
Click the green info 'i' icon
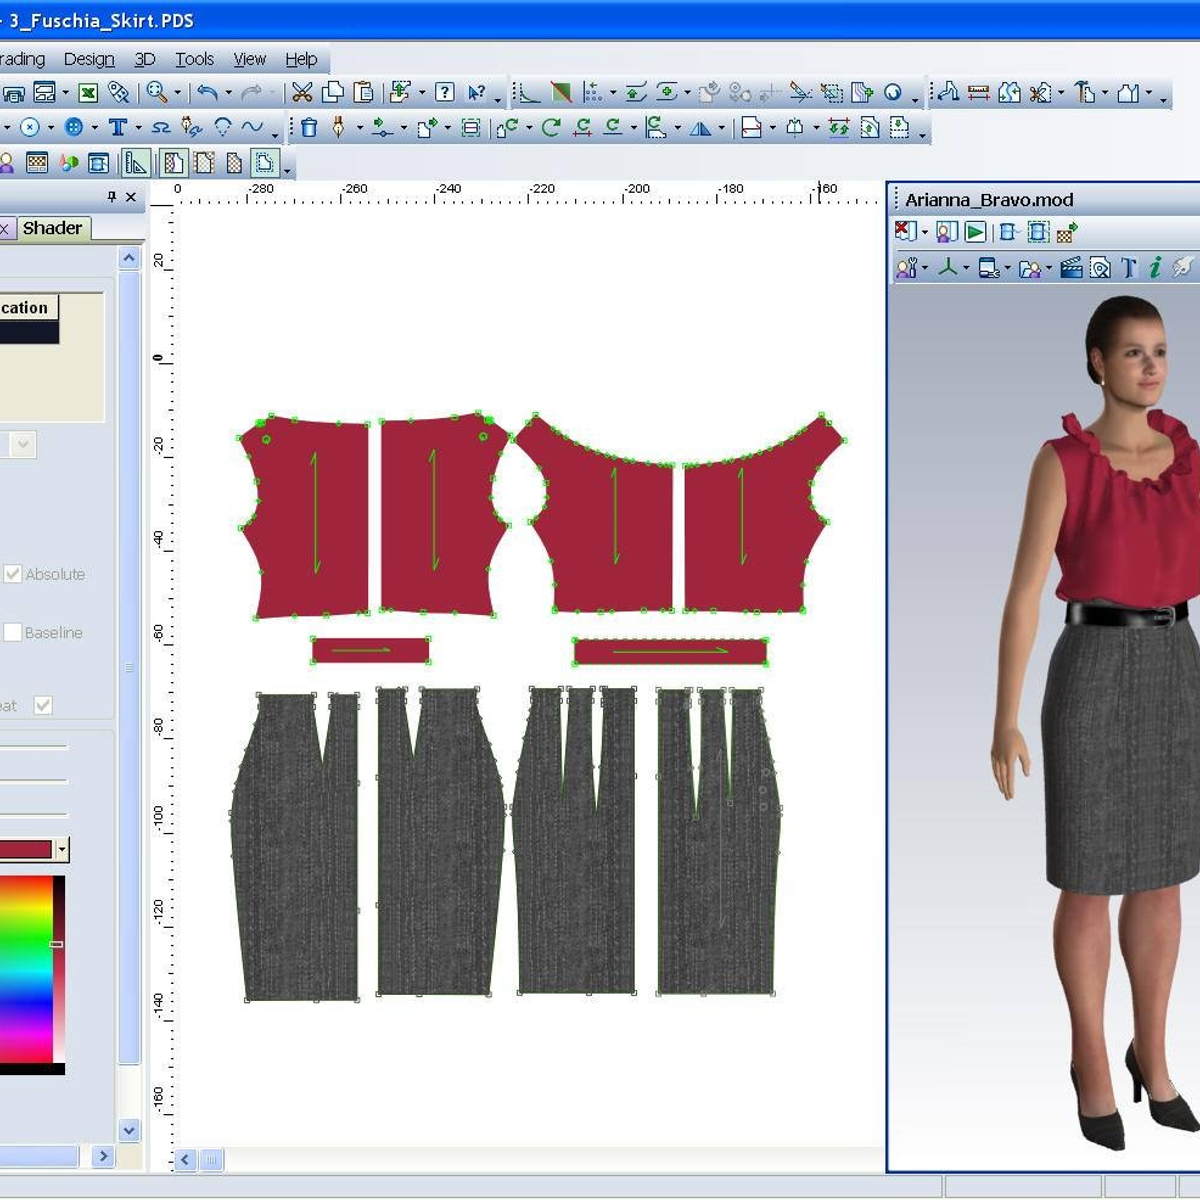1155,267
